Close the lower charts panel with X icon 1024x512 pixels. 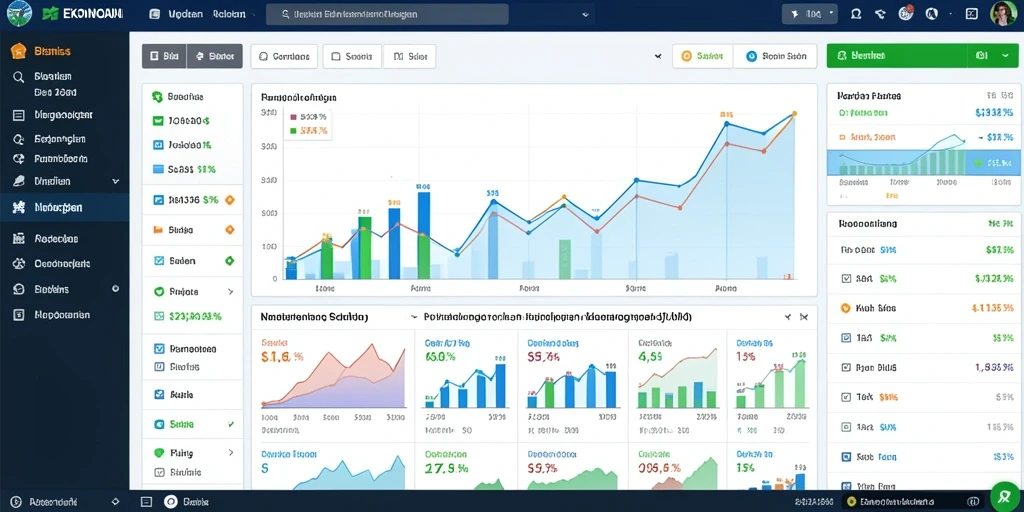[804, 317]
